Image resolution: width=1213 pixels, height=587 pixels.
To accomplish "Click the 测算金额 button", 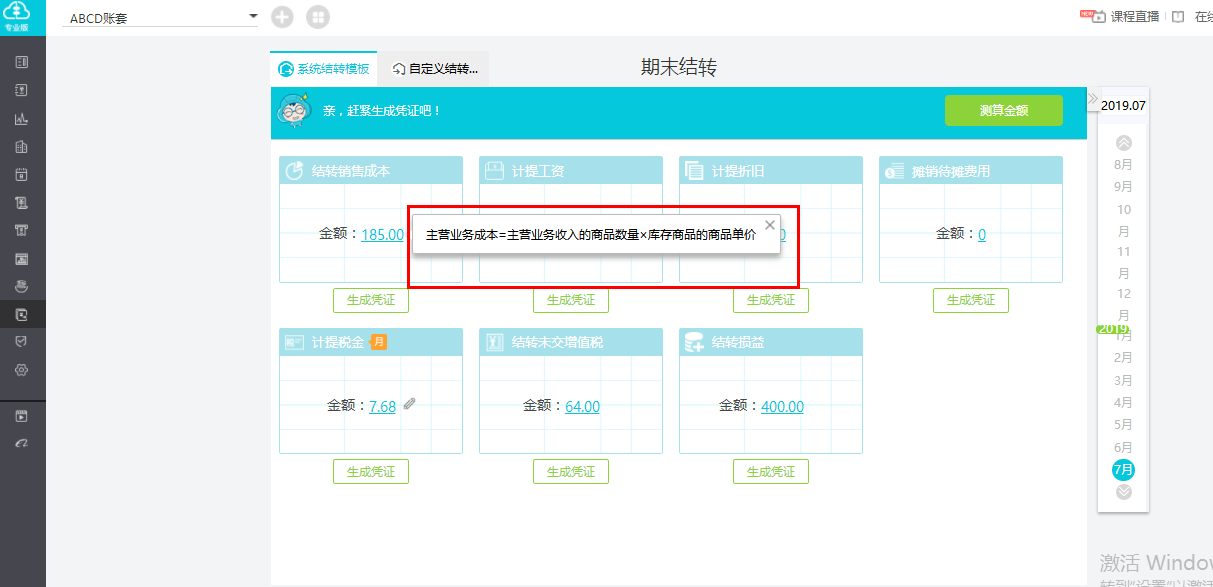I will tap(1003, 111).
